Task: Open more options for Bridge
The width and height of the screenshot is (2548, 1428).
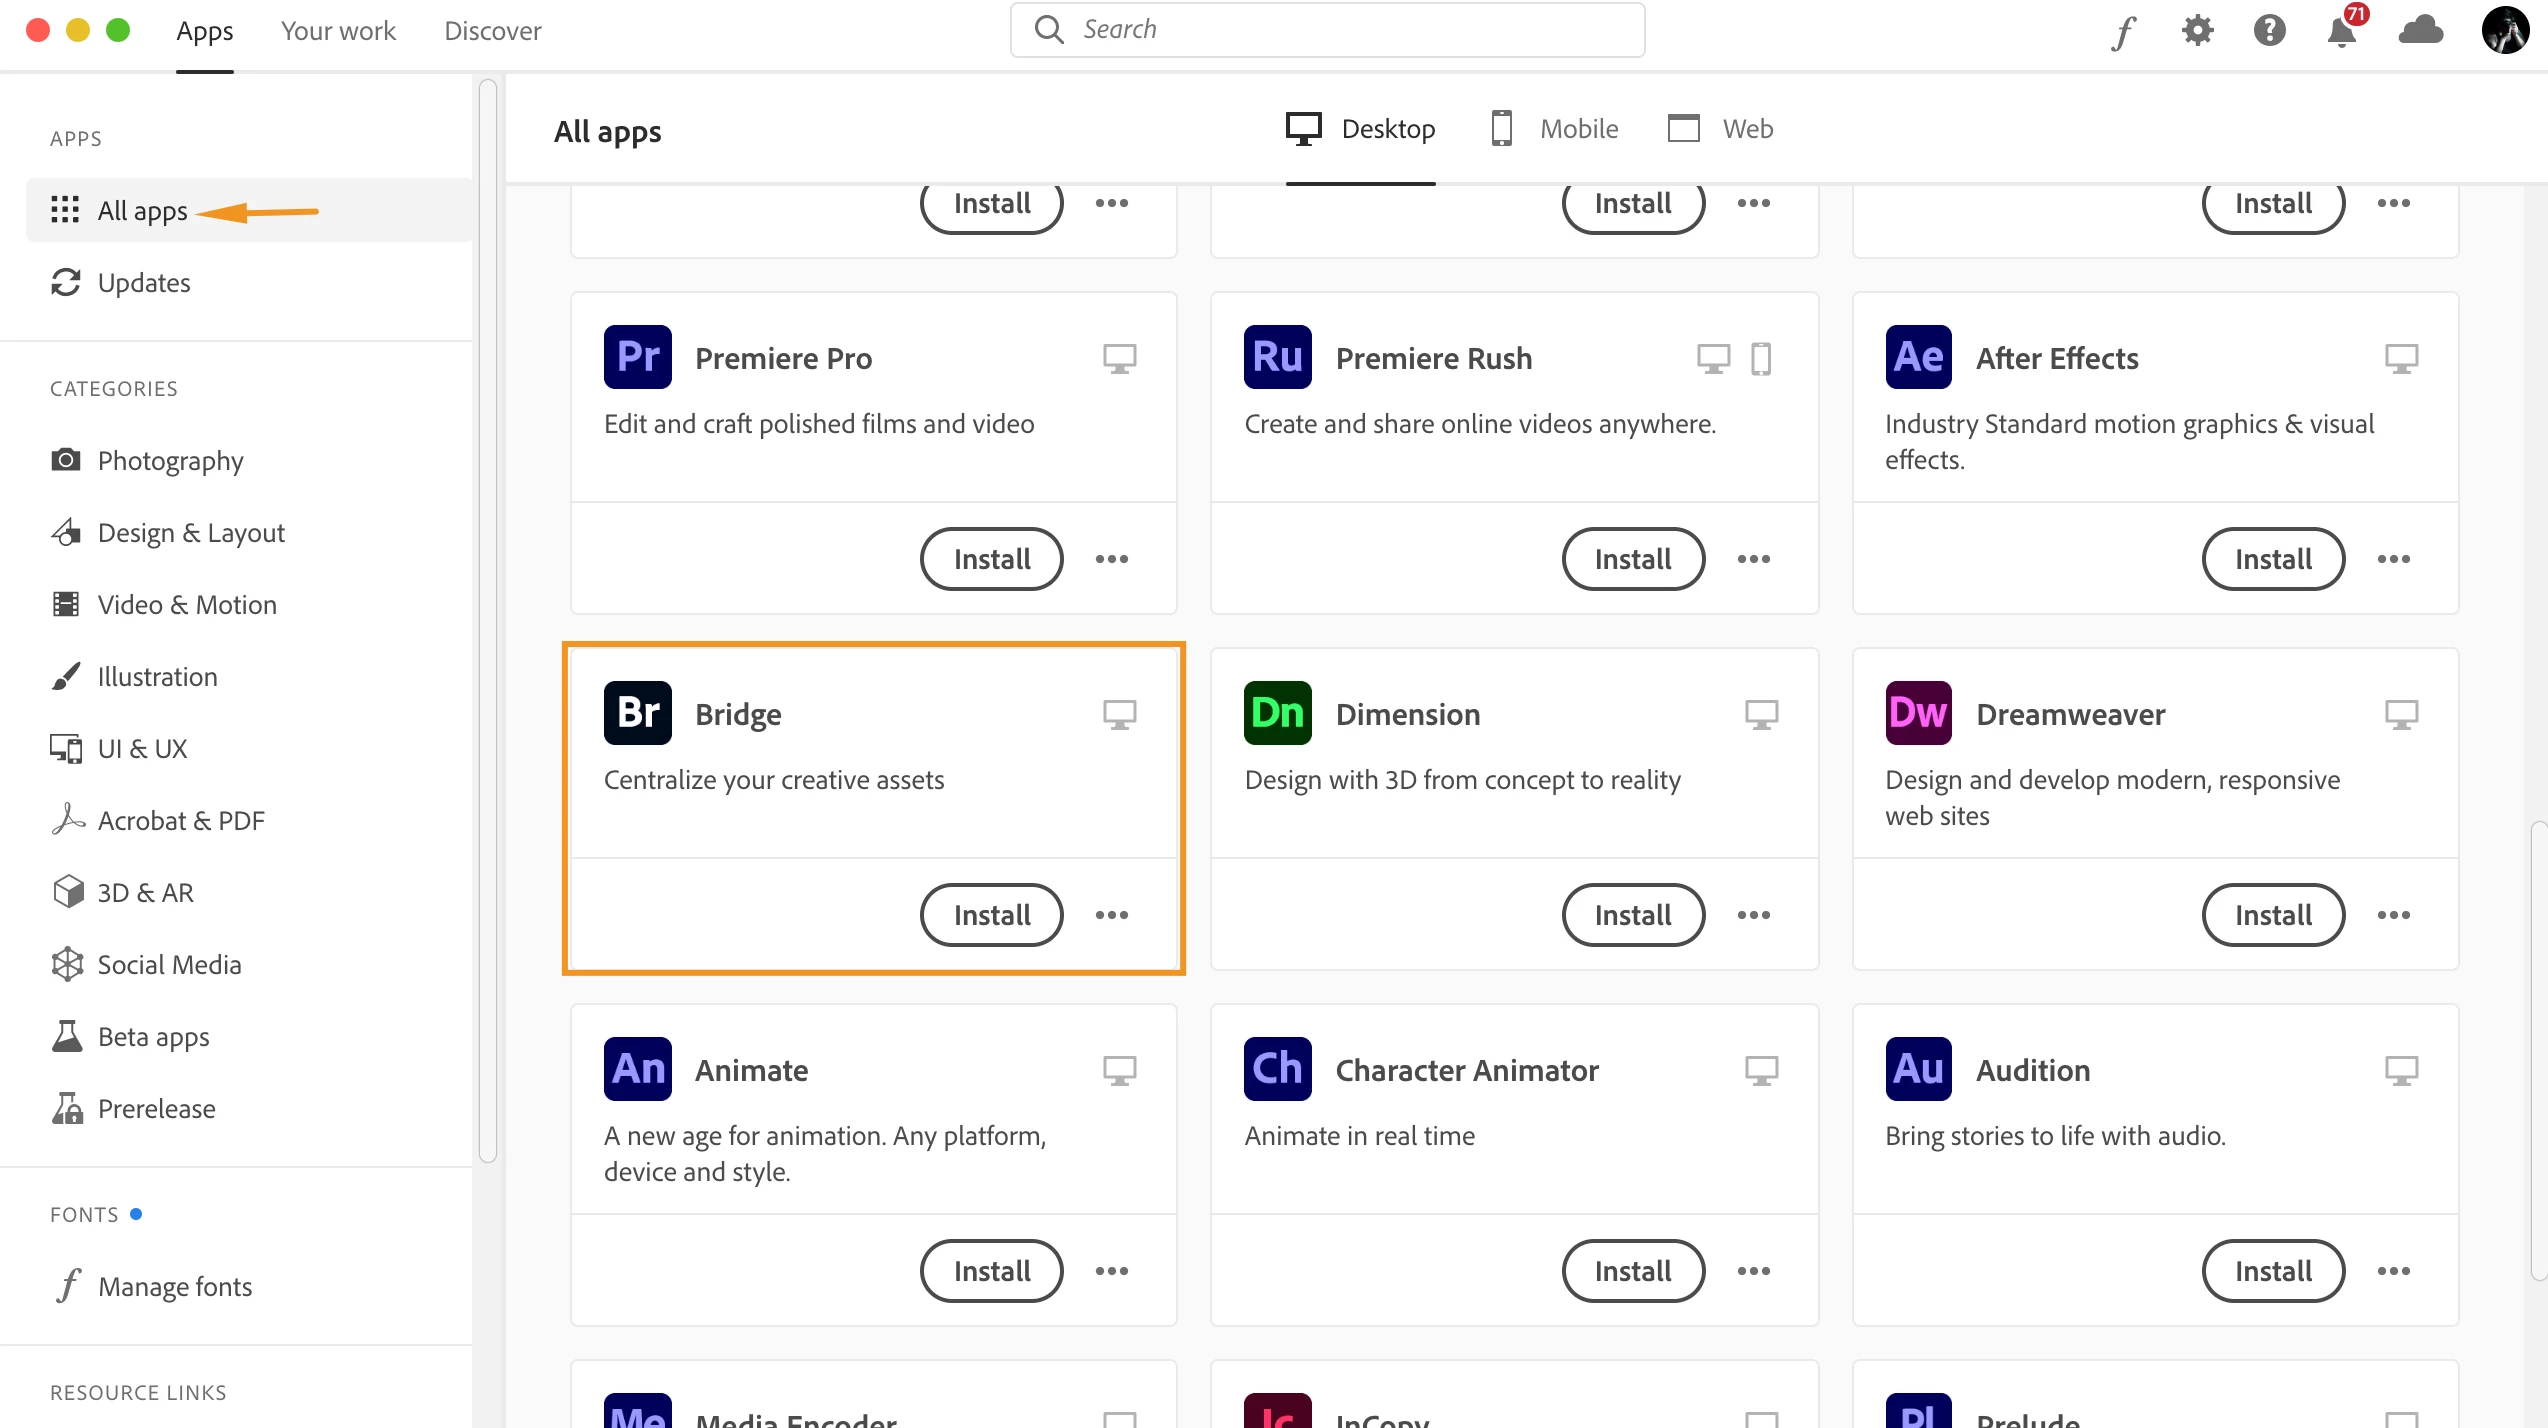Action: (1111, 915)
